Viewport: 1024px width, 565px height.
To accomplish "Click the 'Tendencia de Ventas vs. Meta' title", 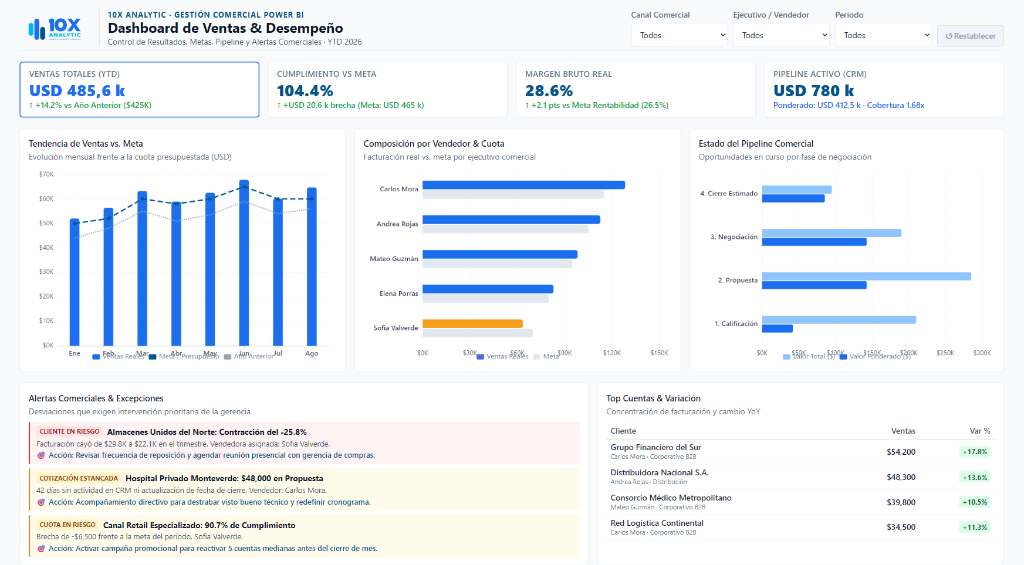I will click(86, 144).
